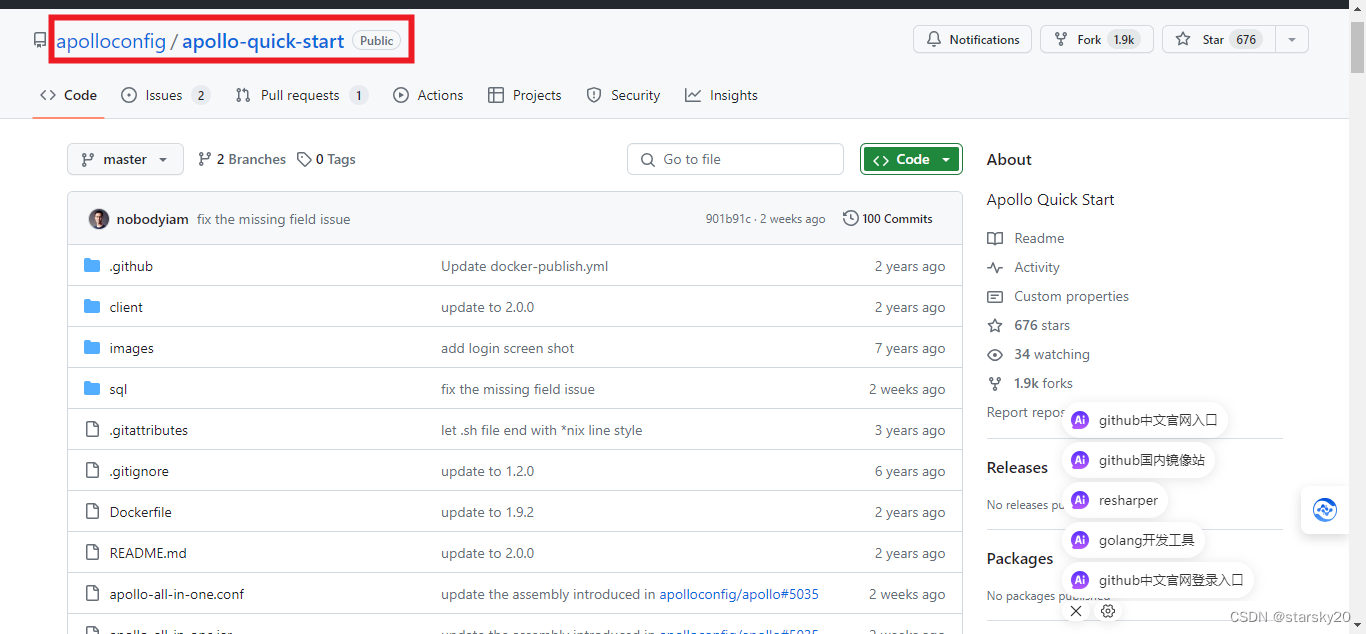Click the Notifications bell button
This screenshot has width=1366, height=634.
tap(972, 40)
